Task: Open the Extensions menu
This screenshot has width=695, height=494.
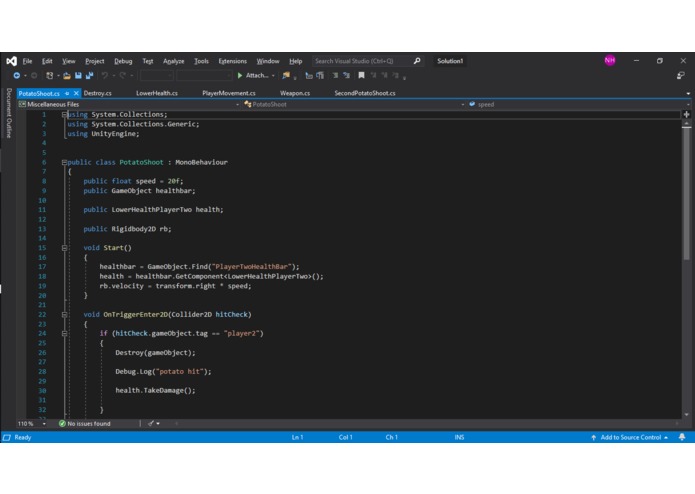Action: click(x=233, y=61)
